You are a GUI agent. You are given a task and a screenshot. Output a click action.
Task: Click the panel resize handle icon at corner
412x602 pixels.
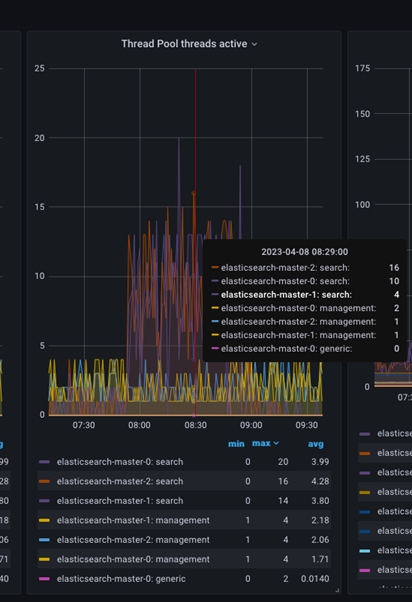[x=337, y=590]
